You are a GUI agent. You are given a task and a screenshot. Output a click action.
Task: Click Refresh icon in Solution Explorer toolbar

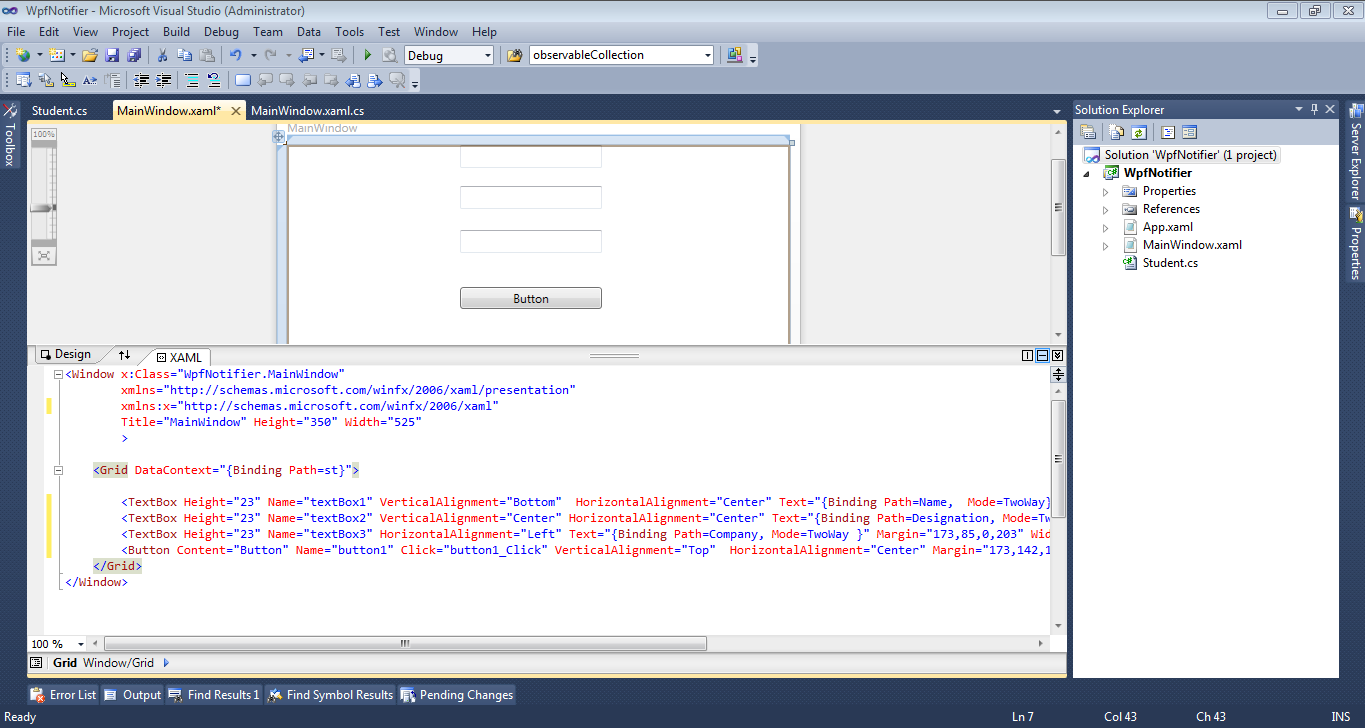point(1138,132)
